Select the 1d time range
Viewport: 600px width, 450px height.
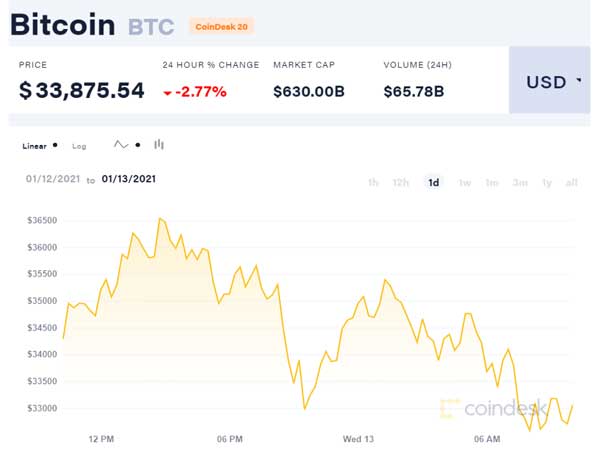tap(433, 183)
